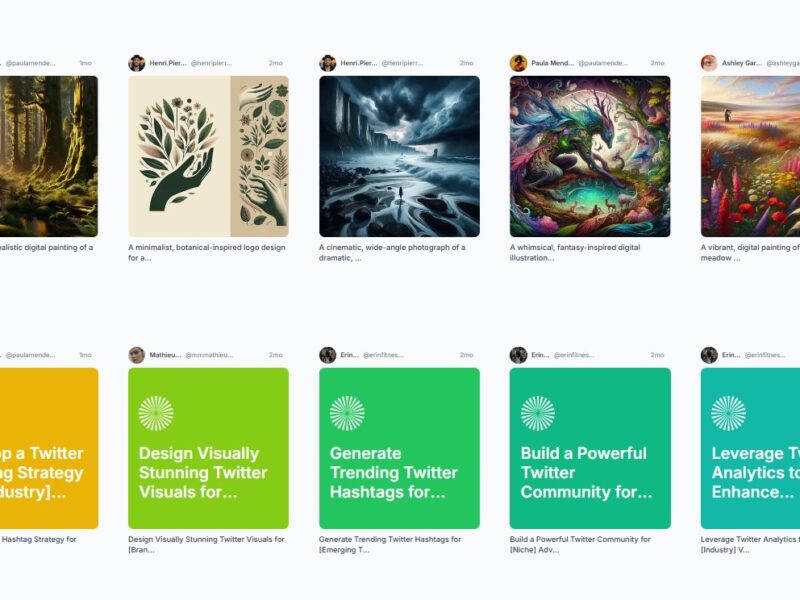The image size is (800, 600).
Task: Click Mathieu's avatar above Twitter Visuals card
Action: (x=137, y=355)
